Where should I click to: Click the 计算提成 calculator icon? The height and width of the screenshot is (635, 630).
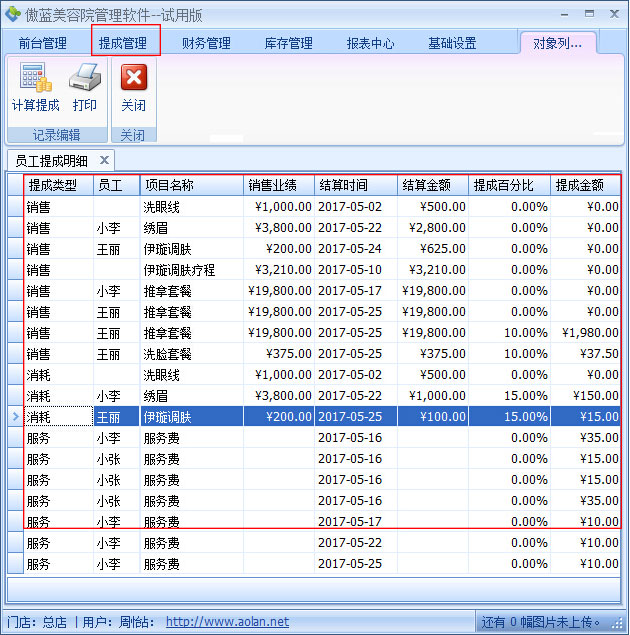[35, 80]
